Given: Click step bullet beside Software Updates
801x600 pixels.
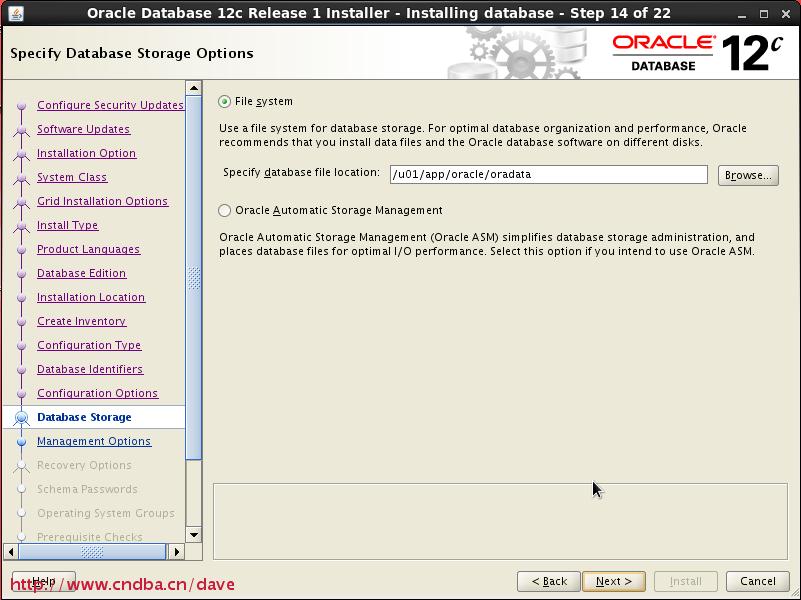Looking at the screenshot, I should 21,130.
